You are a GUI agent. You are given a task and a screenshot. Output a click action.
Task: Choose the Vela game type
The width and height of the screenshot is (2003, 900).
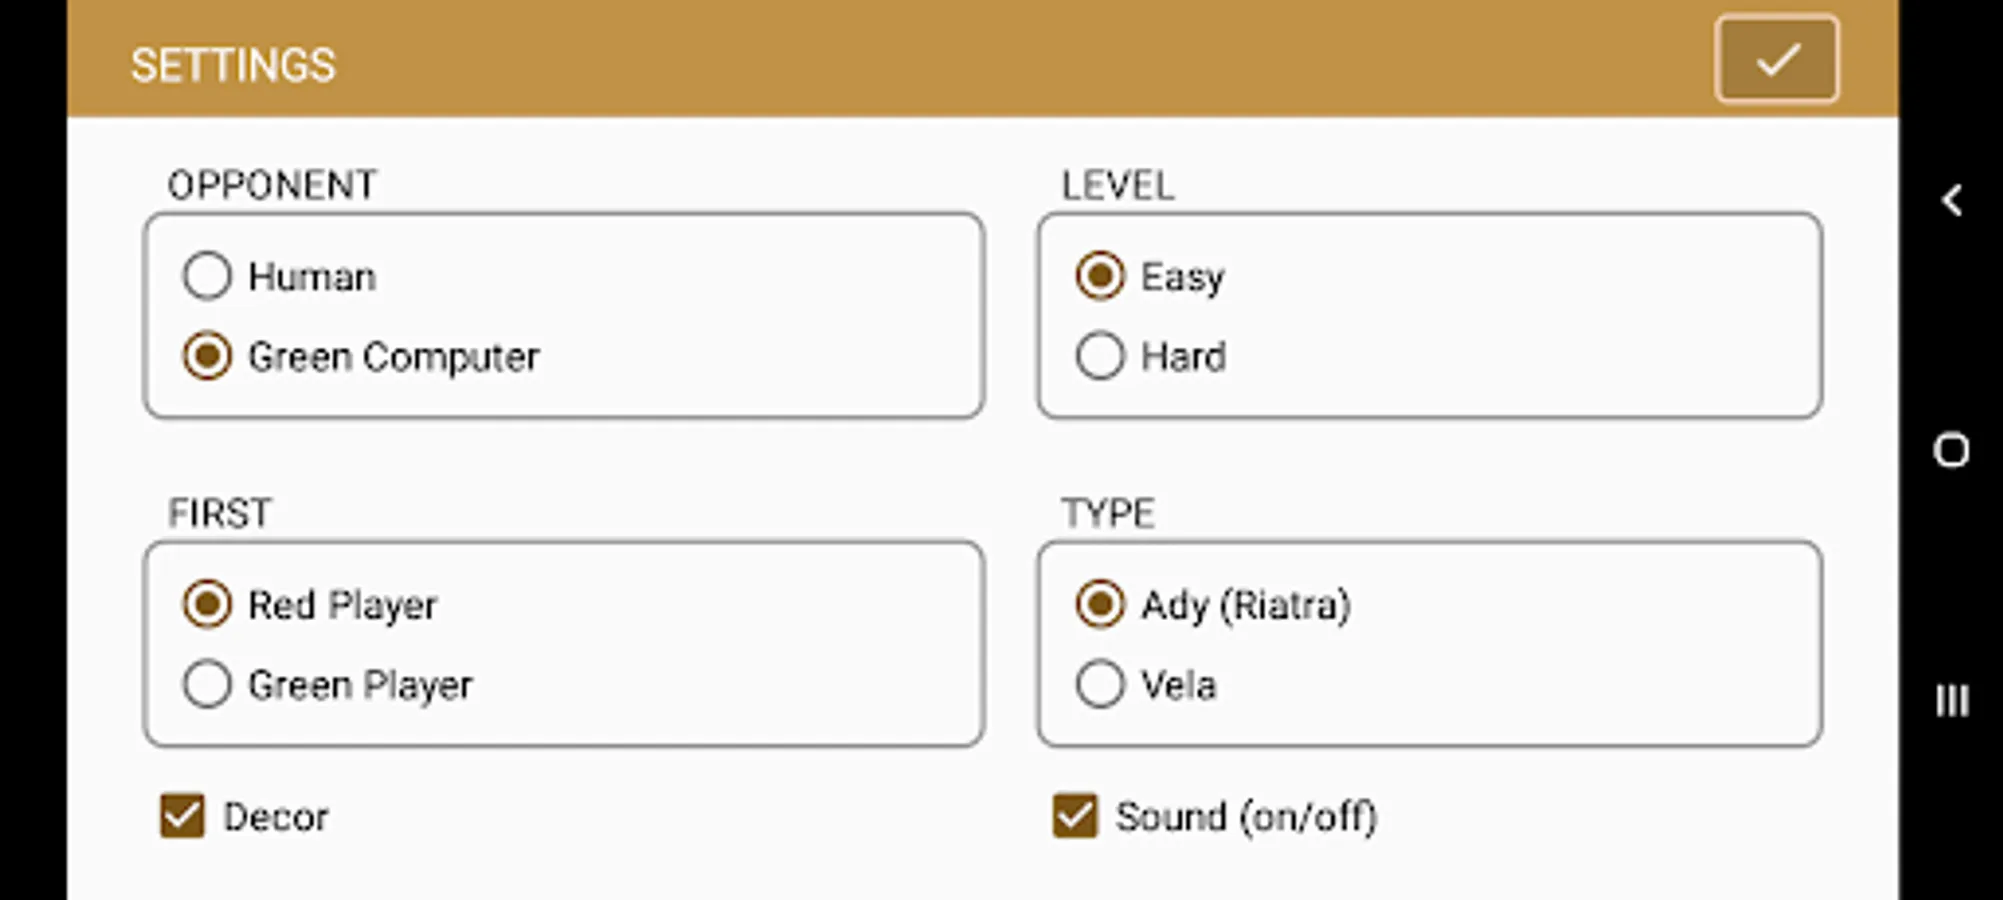(x=1100, y=685)
